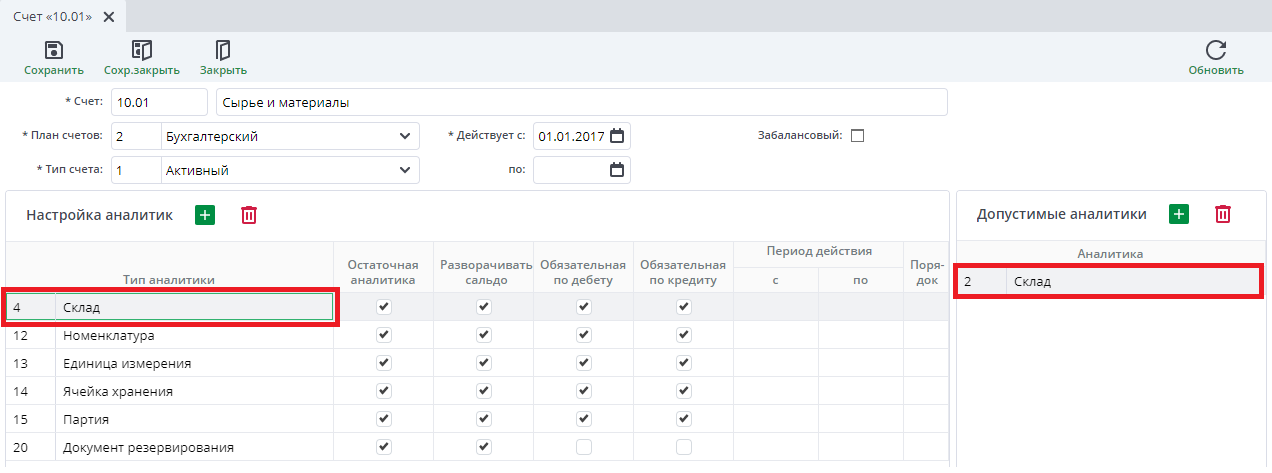
Task: Click the Save (Сохранить) floppy disk icon
Action: (54, 50)
